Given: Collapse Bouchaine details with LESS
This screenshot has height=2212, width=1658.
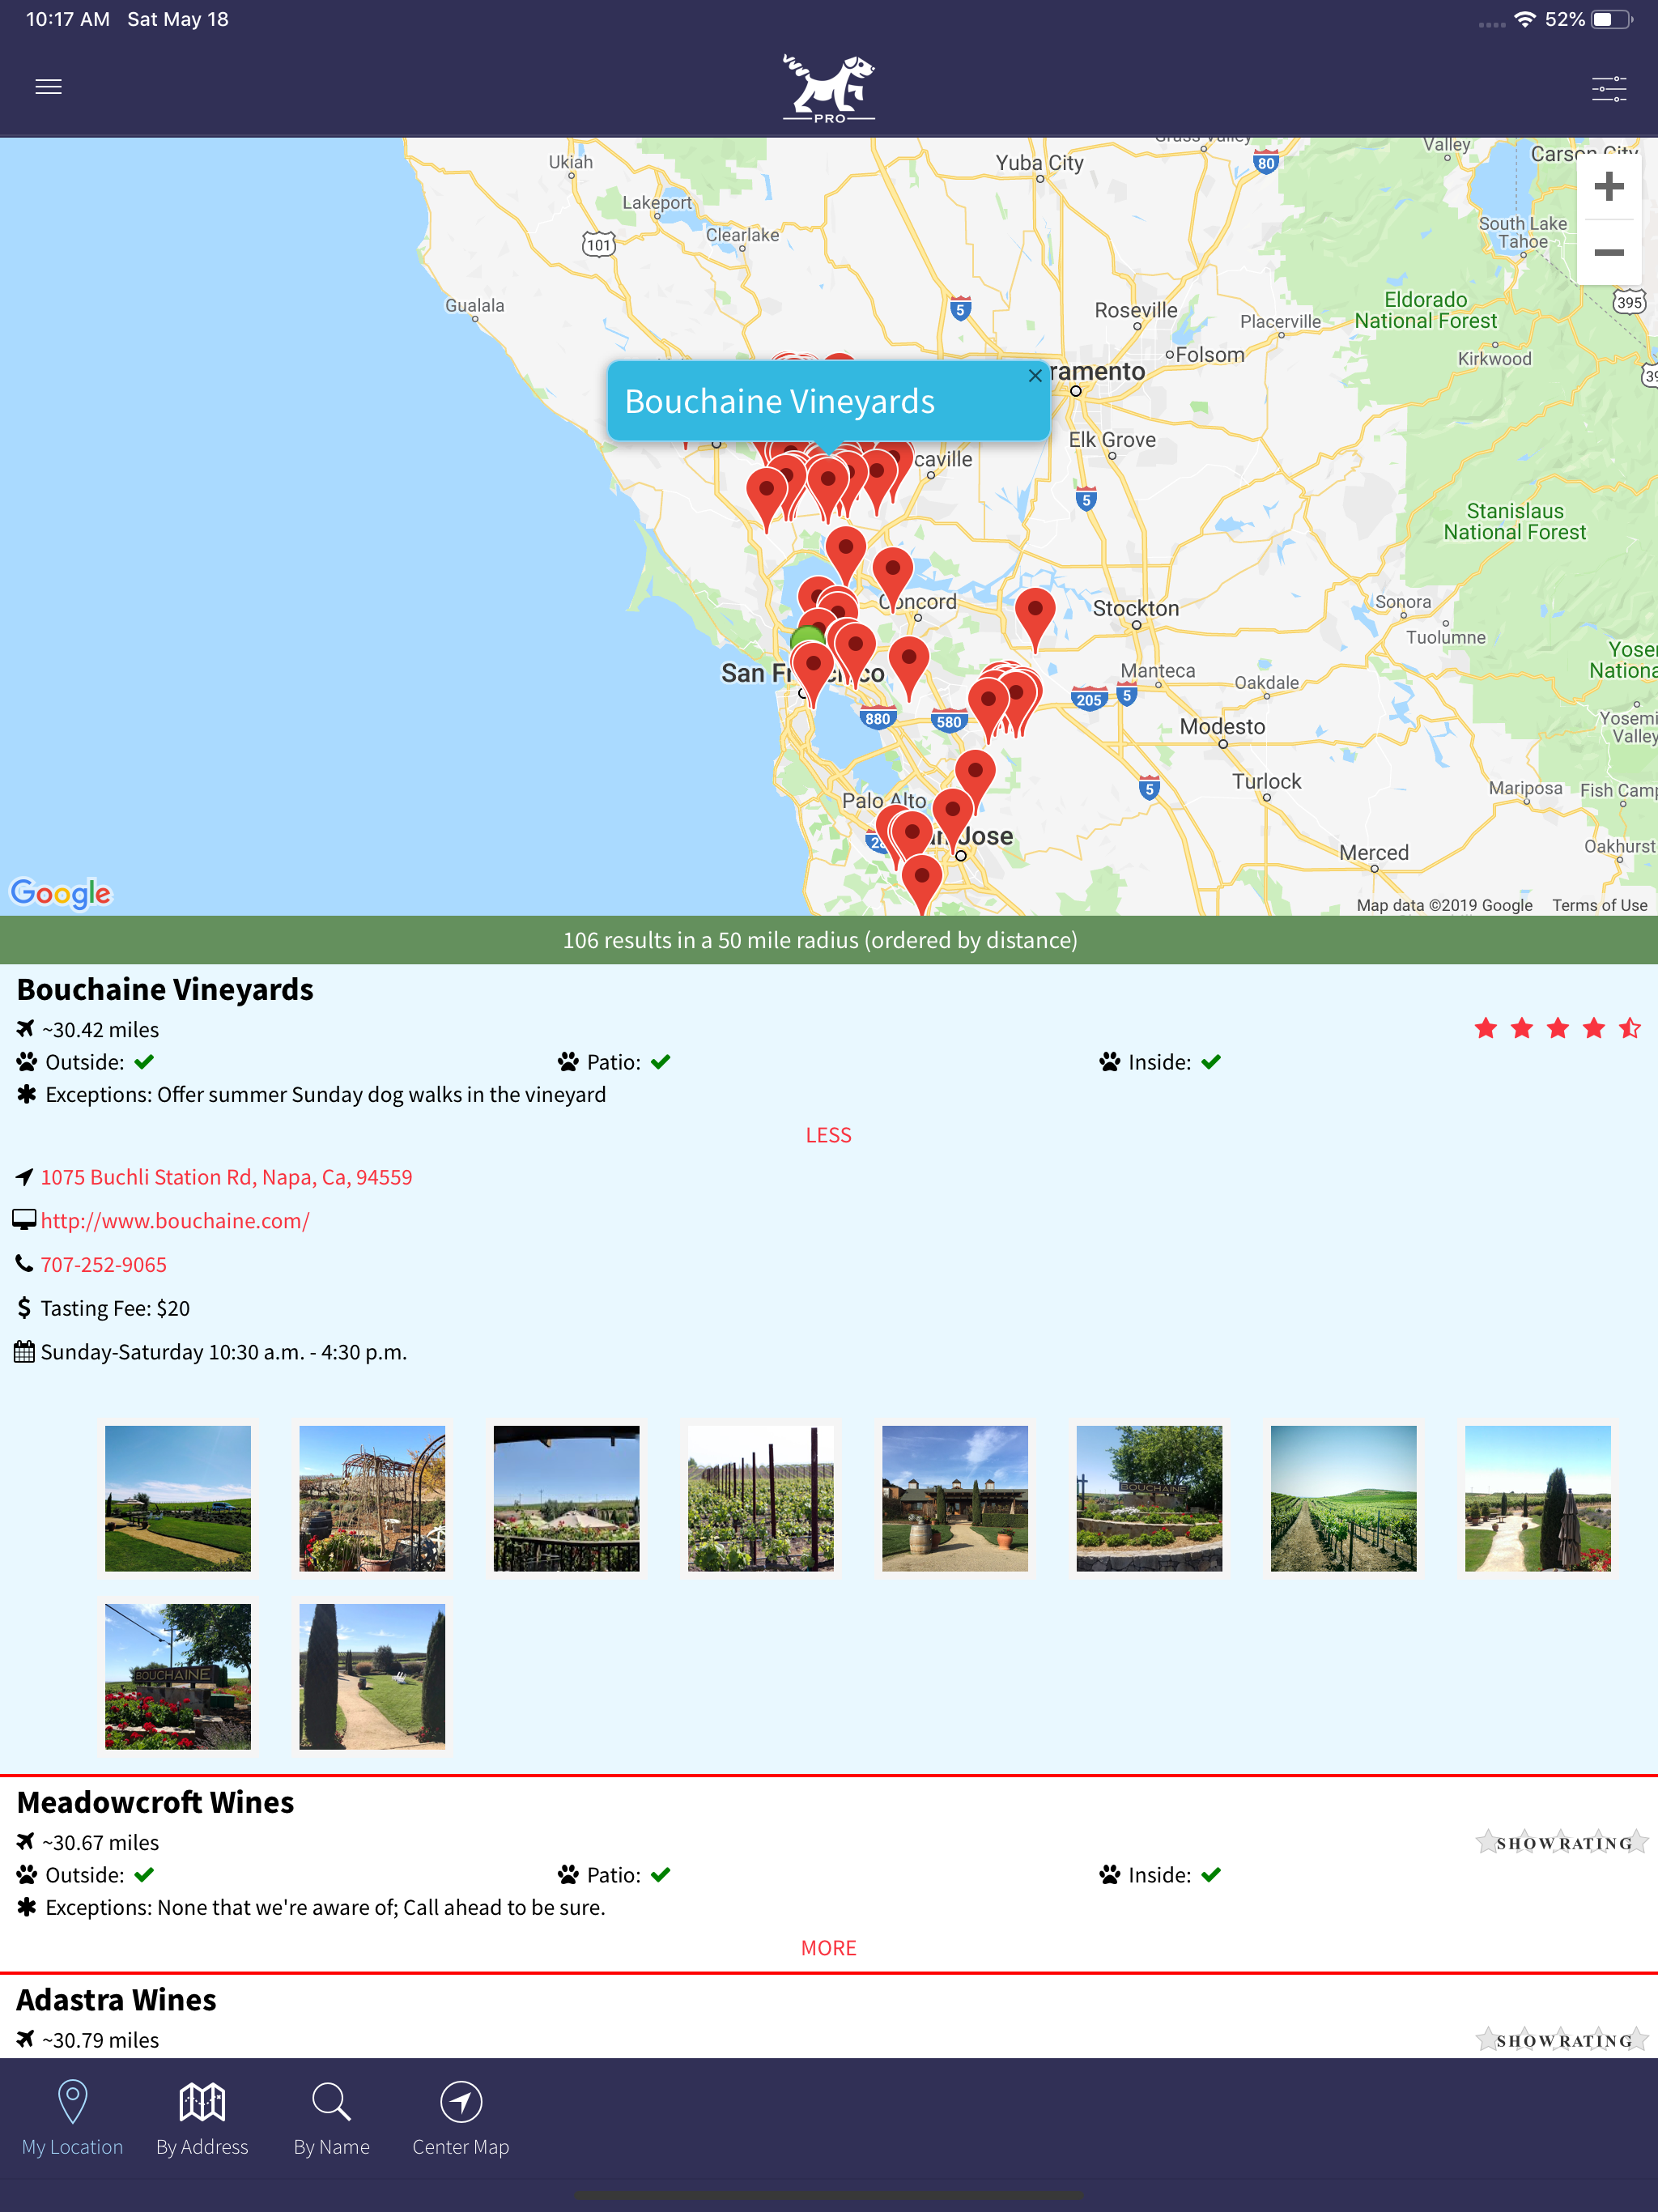Looking at the screenshot, I should pos(828,1135).
